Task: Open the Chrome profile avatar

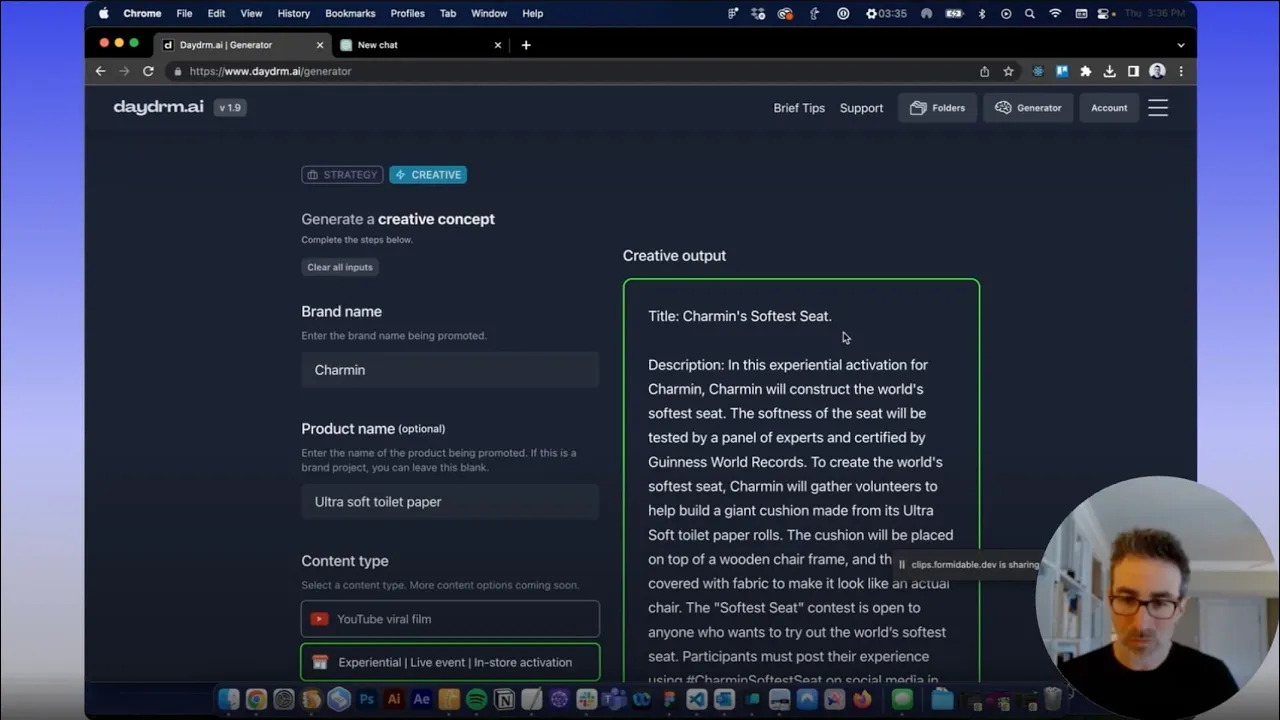Action: 1157,71
